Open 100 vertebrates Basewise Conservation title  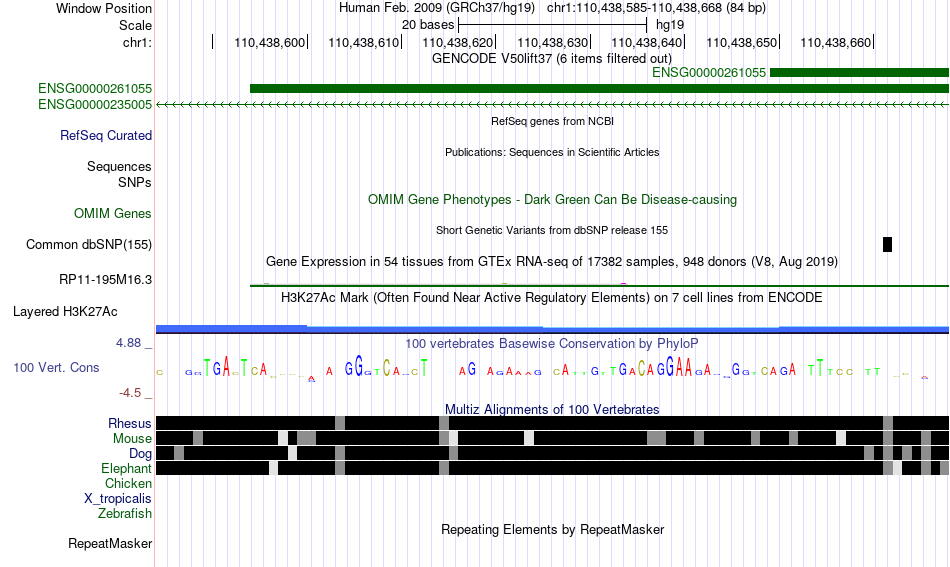[x=551, y=343]
